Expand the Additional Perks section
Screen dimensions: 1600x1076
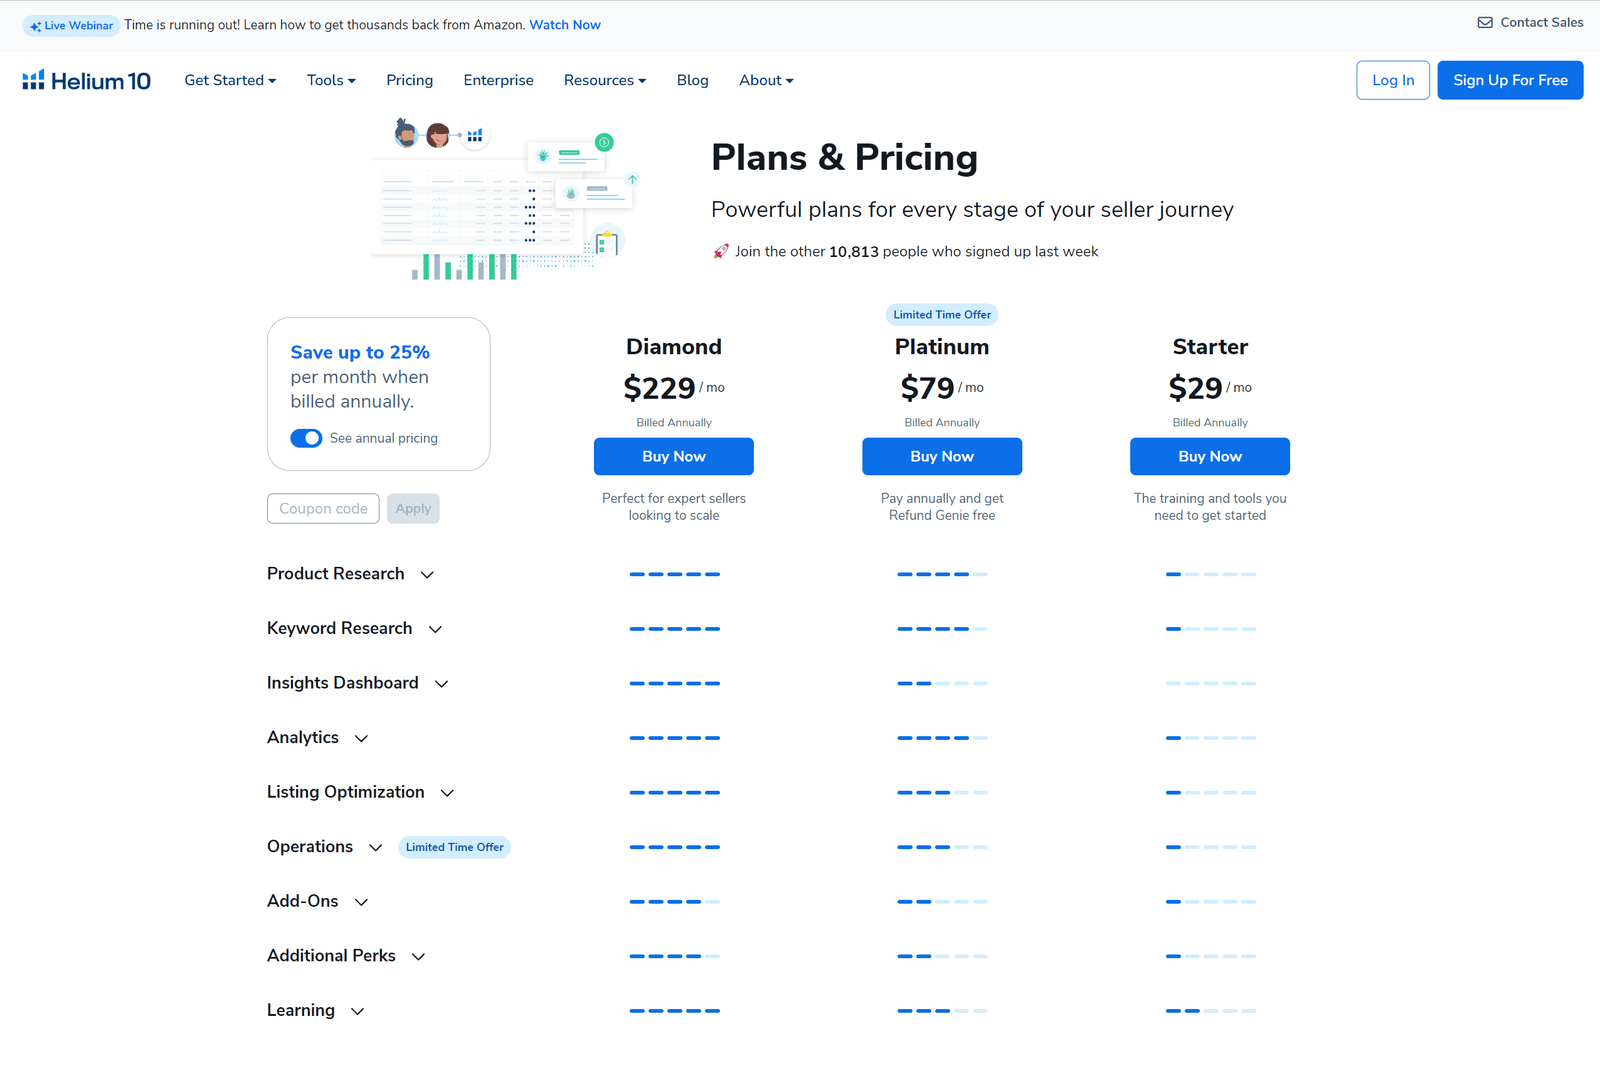point(346,956)
